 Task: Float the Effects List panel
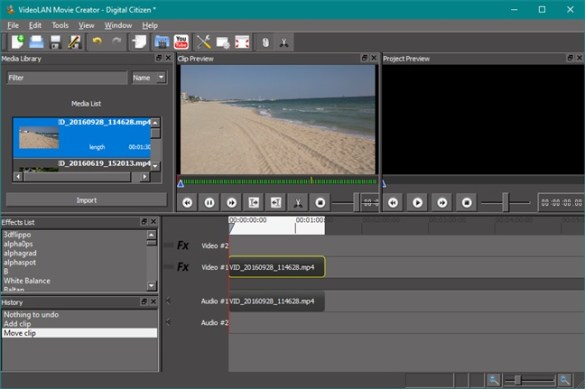click(x=144, y=222)
